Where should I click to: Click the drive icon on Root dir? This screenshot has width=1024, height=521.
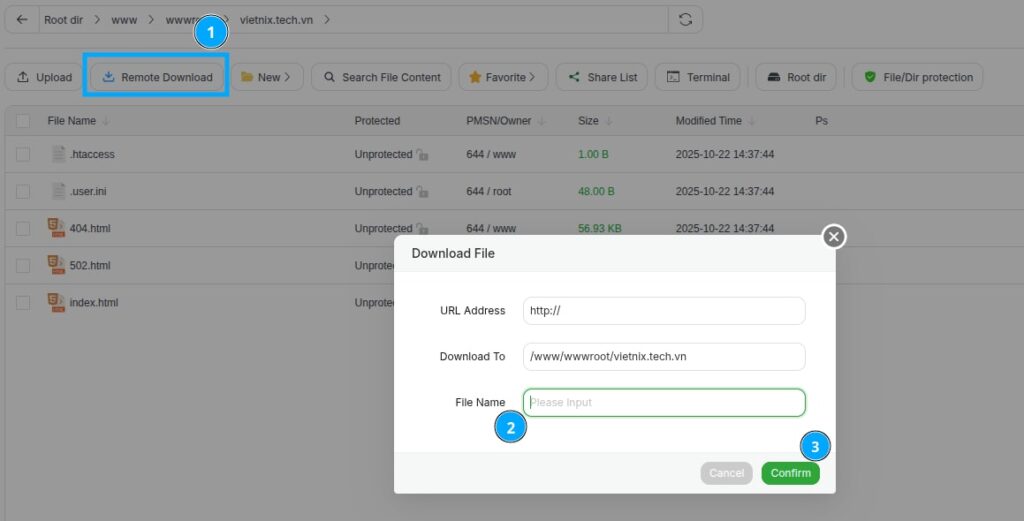(774, 77)
